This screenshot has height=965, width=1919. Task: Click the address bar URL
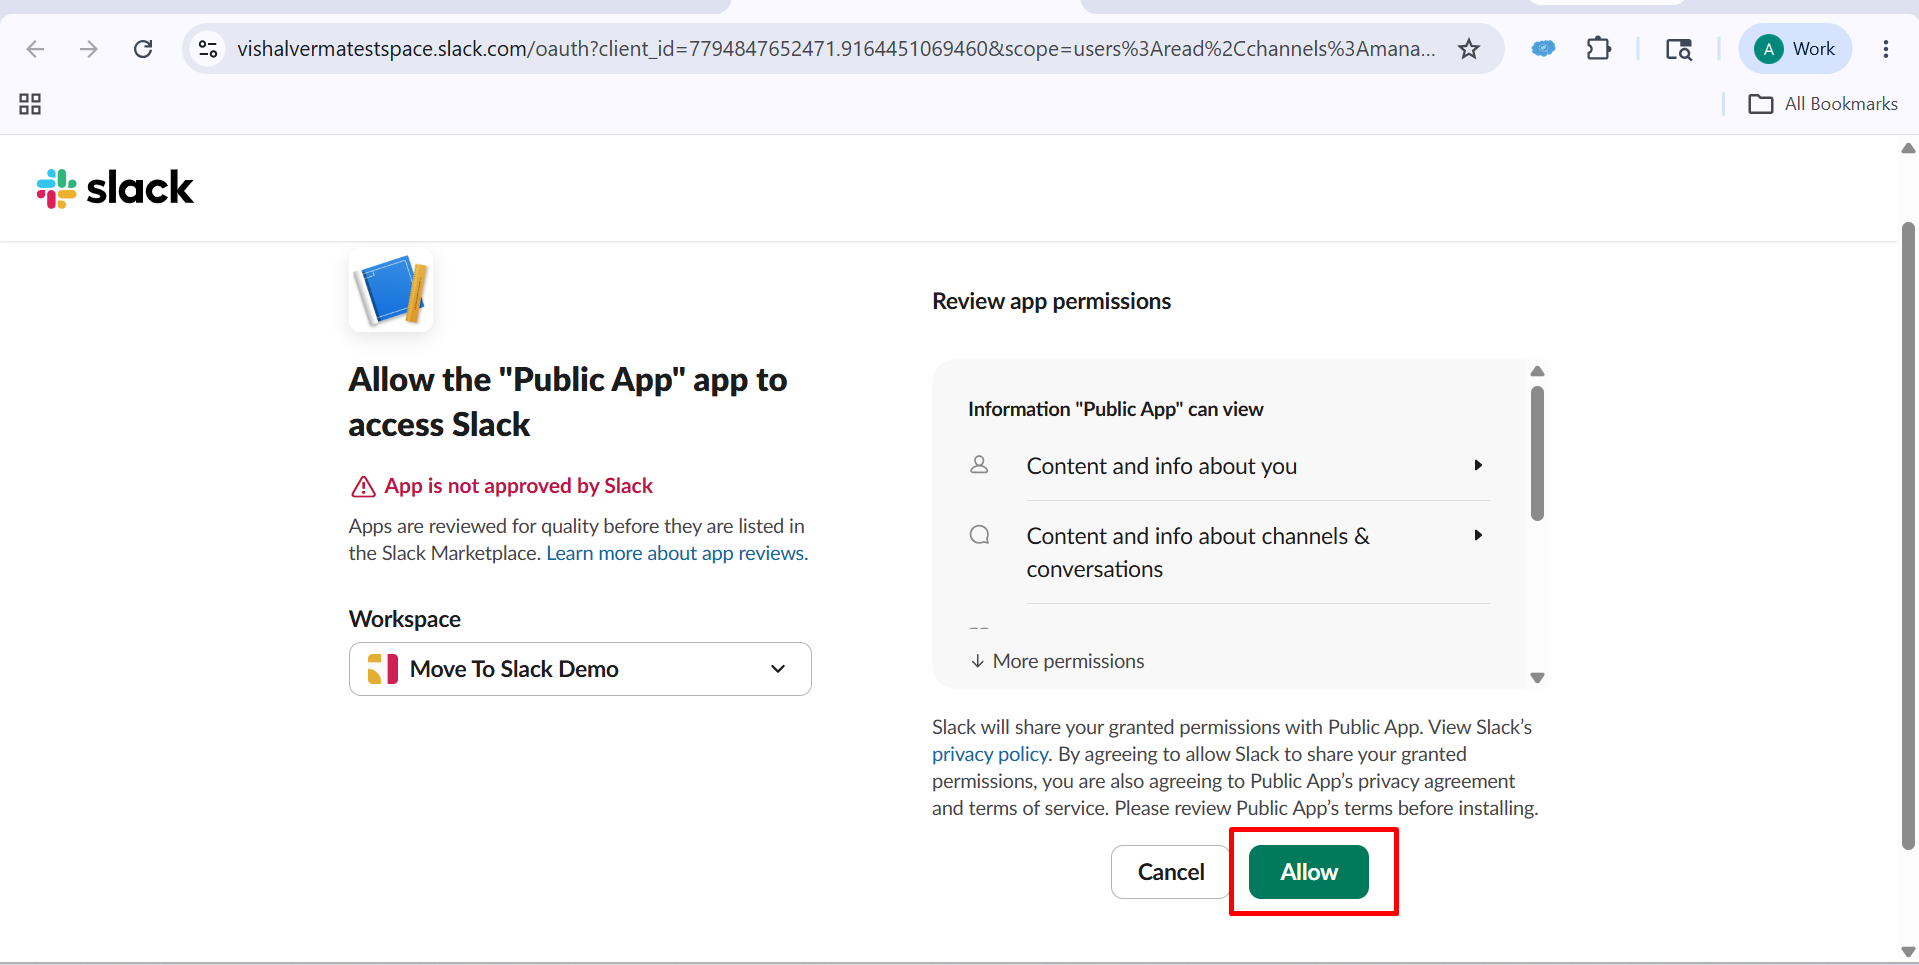(x=835, y=49)
